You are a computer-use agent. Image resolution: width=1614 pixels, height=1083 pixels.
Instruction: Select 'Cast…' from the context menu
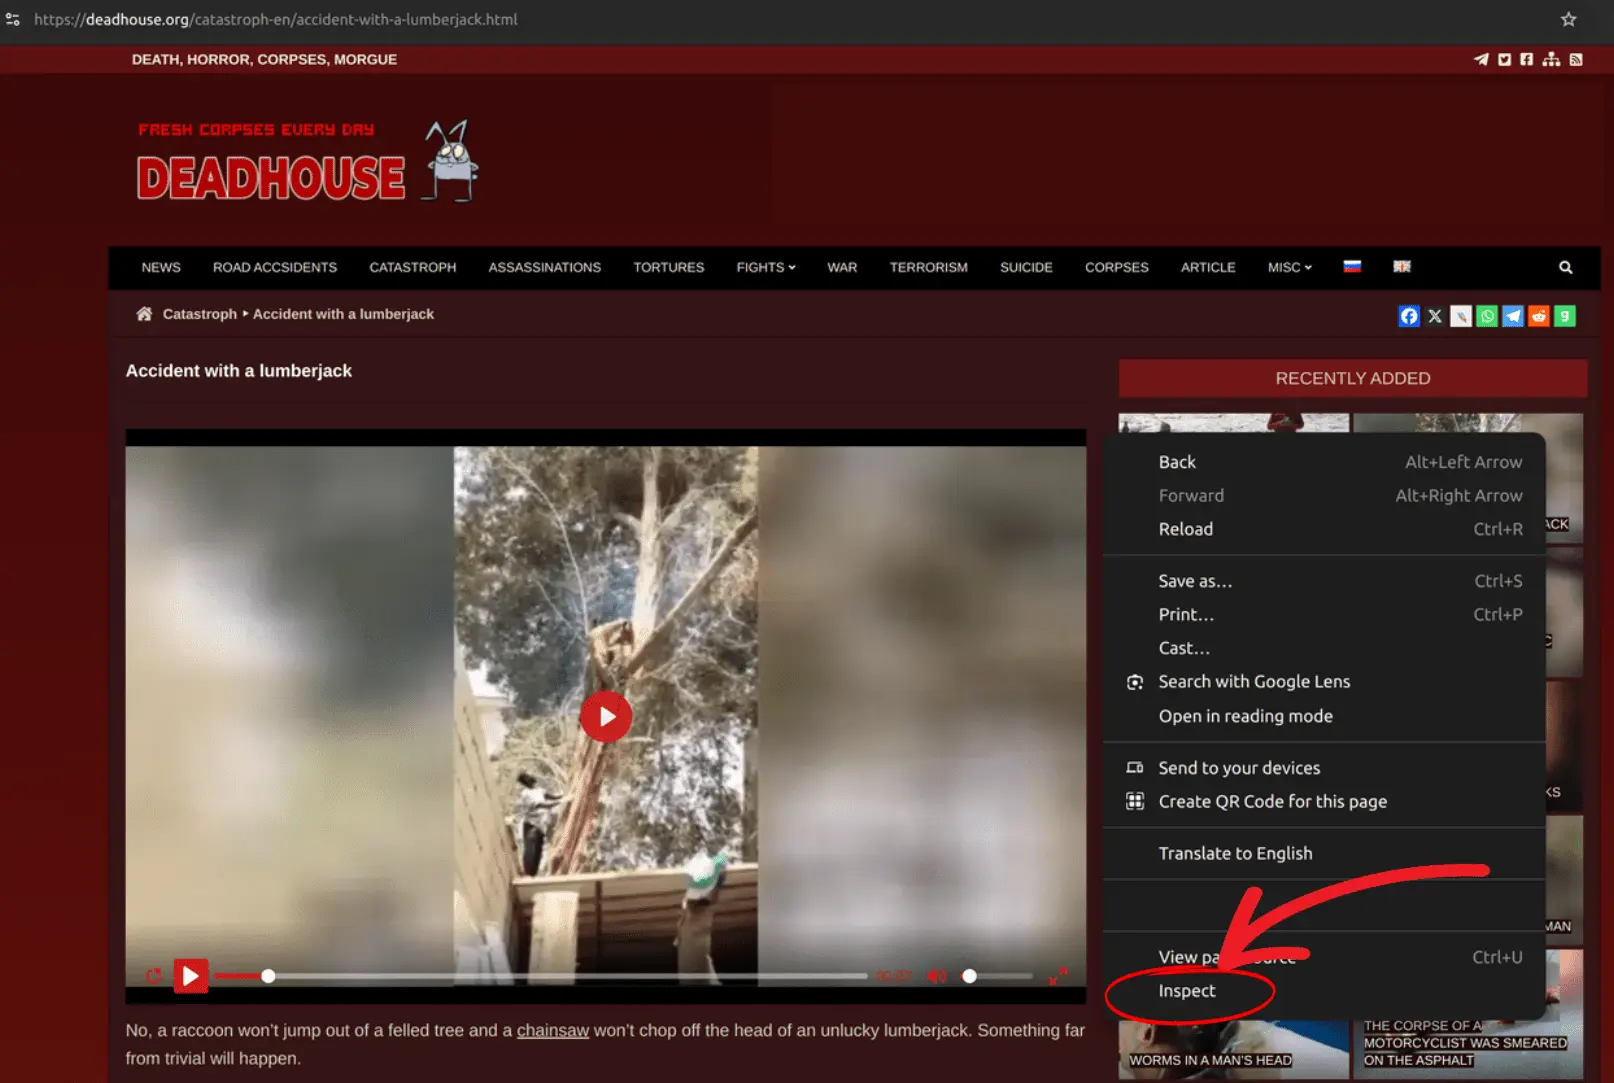point(1324,648)
